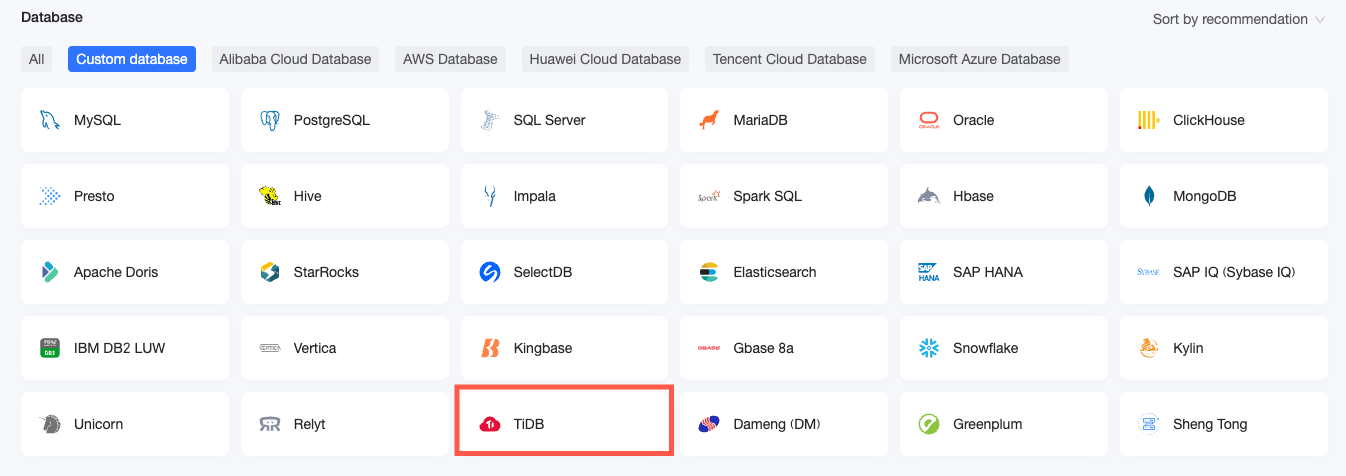Open Microsoft Azure Database tab
Viewport: 1346px width, 476px height.
point(979,59)
